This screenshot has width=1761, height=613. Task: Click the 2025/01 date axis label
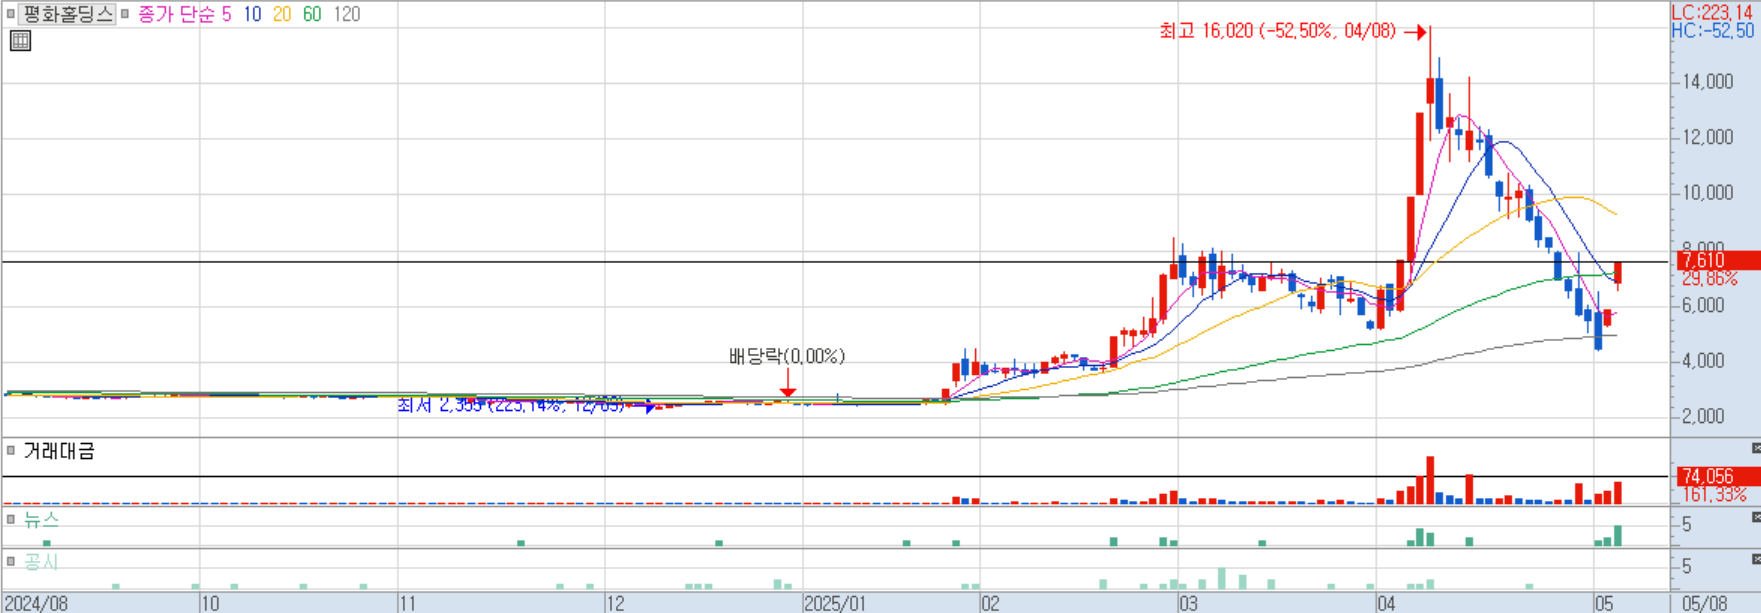coord(835,603)
